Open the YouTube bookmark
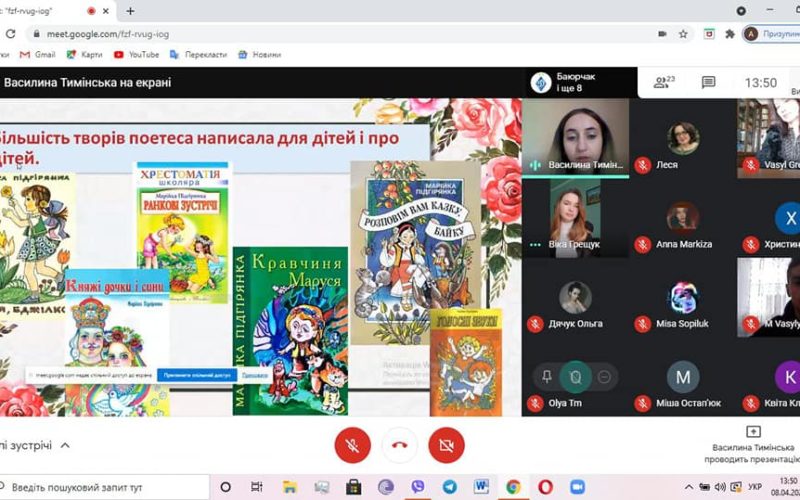Screen dimensions: 800x500 point(136,54)
